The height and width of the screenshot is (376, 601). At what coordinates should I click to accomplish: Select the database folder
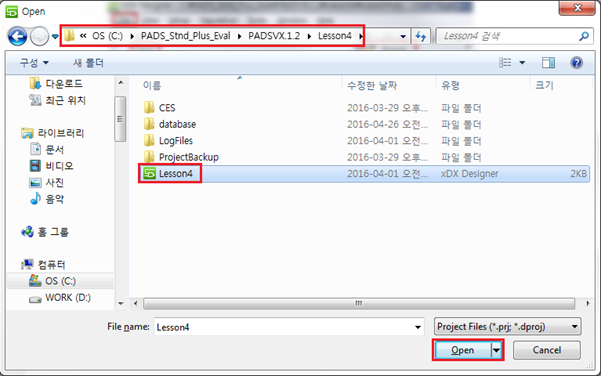point(177,125)
